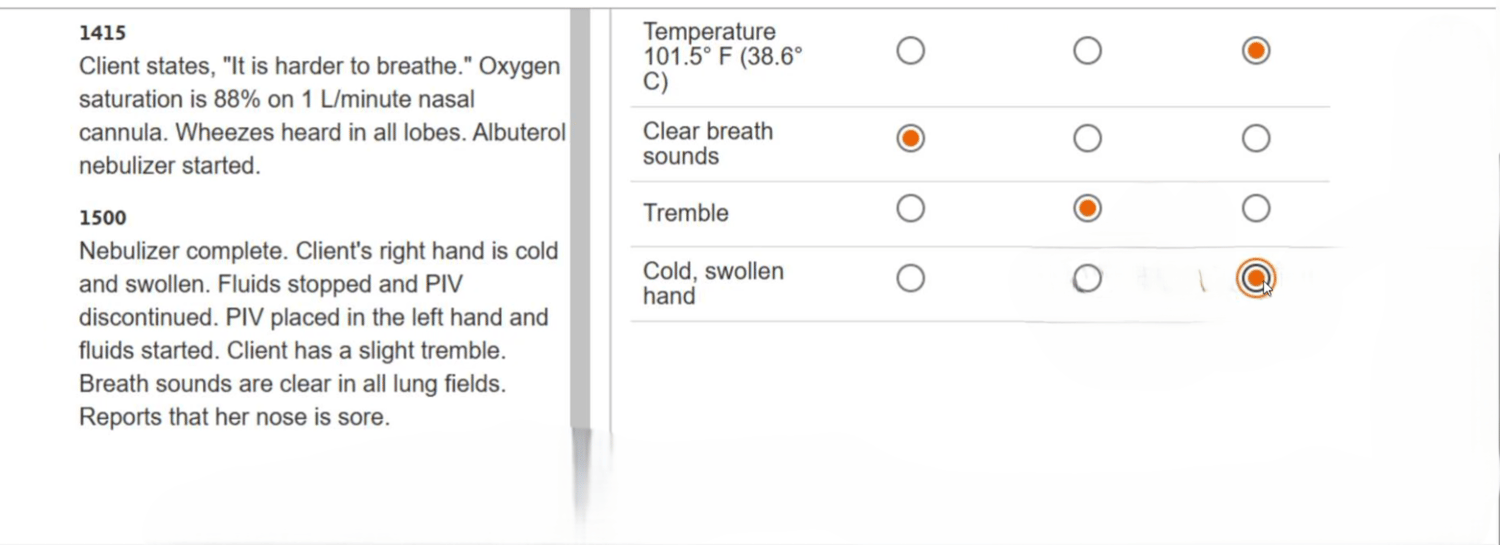The height and width of the screenshot is (545, 1500).
Task: Click selected first radio for Clear breath sounds
Action: point(910,138)
